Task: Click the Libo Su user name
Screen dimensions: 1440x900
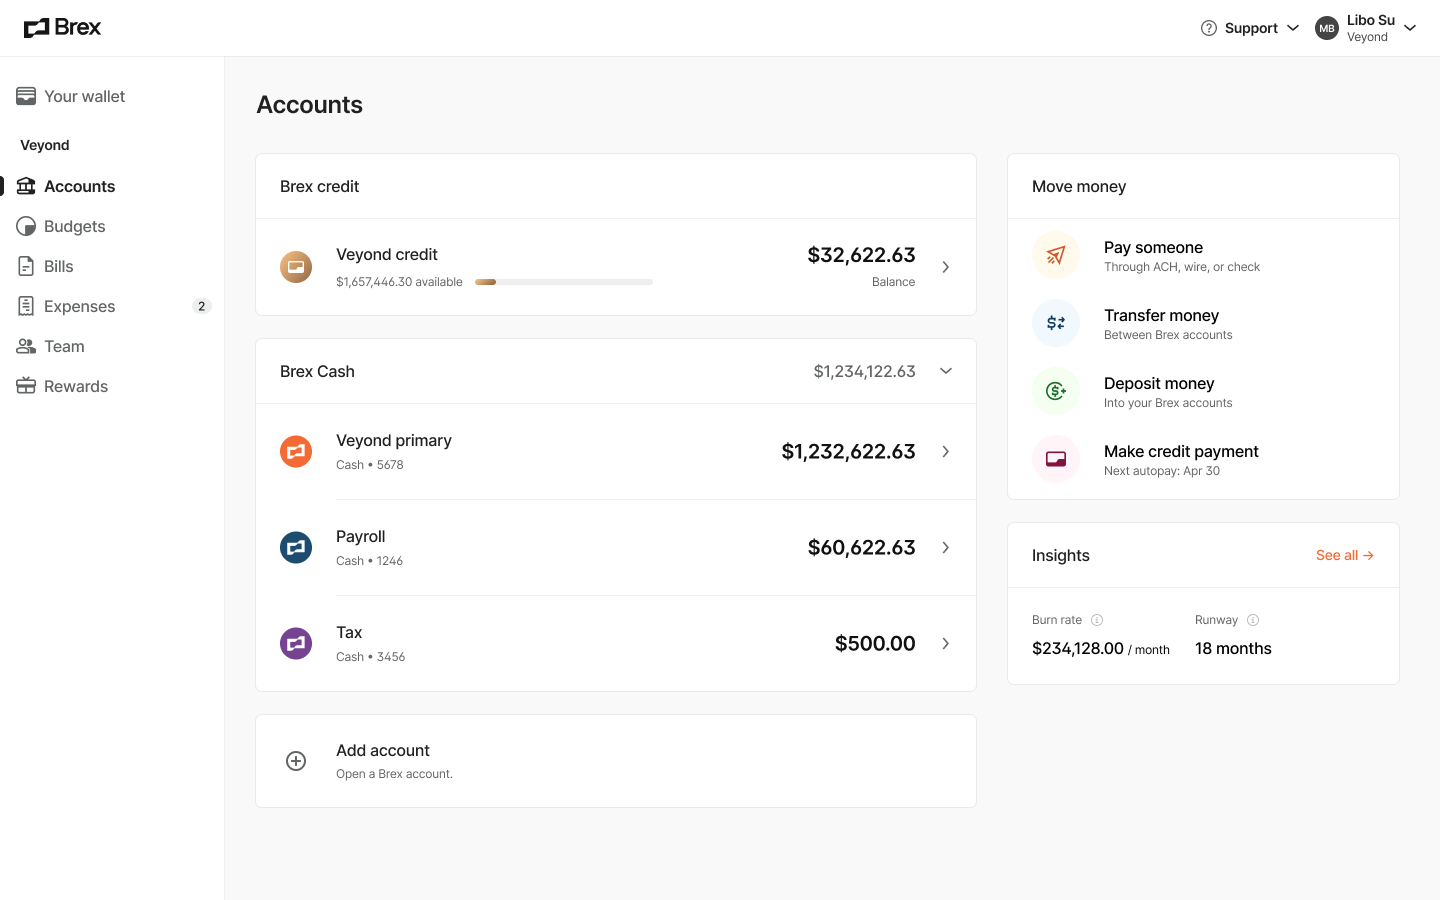Action: (1371, 20)
